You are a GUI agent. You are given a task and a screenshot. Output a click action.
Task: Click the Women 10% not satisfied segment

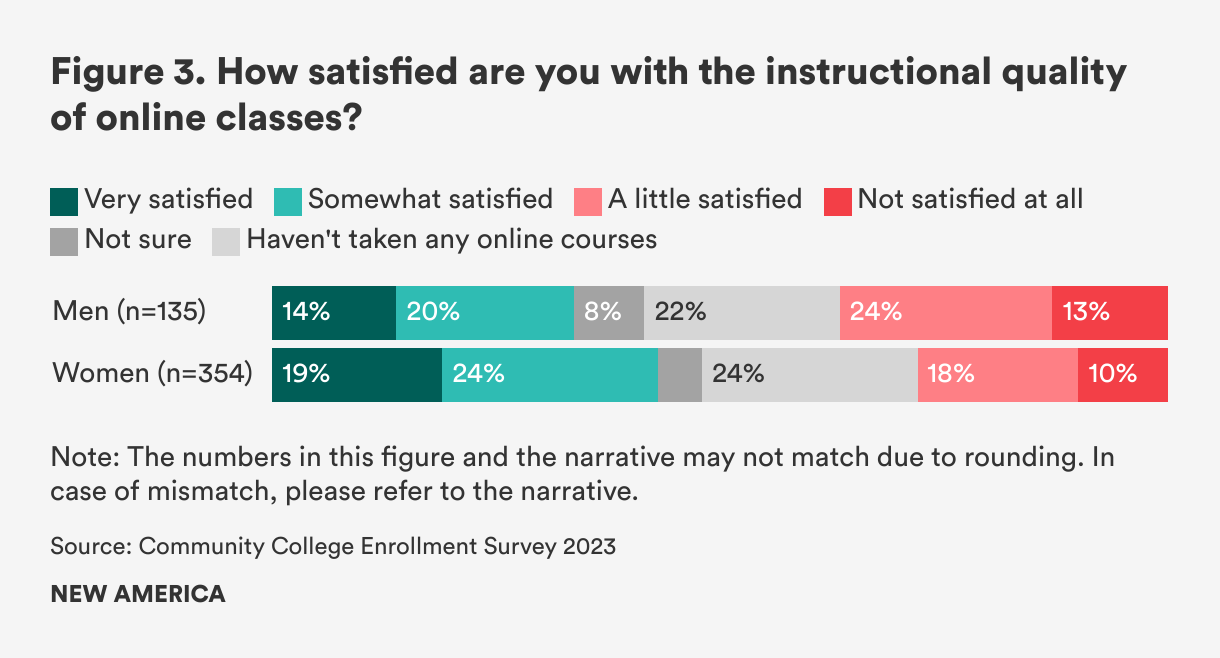[1122, 374]
